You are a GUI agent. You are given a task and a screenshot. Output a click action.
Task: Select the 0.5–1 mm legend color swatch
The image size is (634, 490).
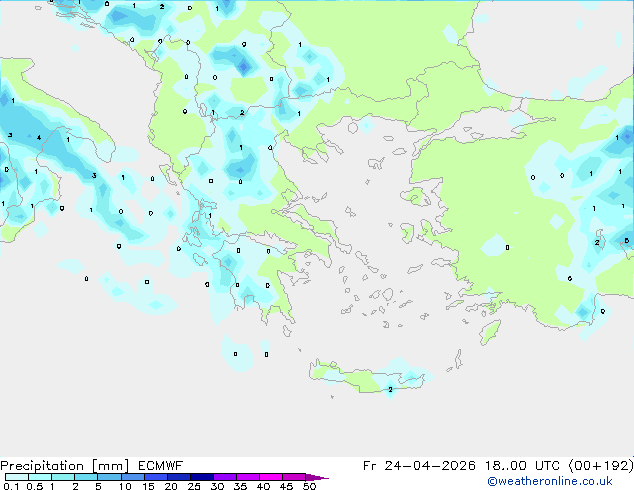40,477
